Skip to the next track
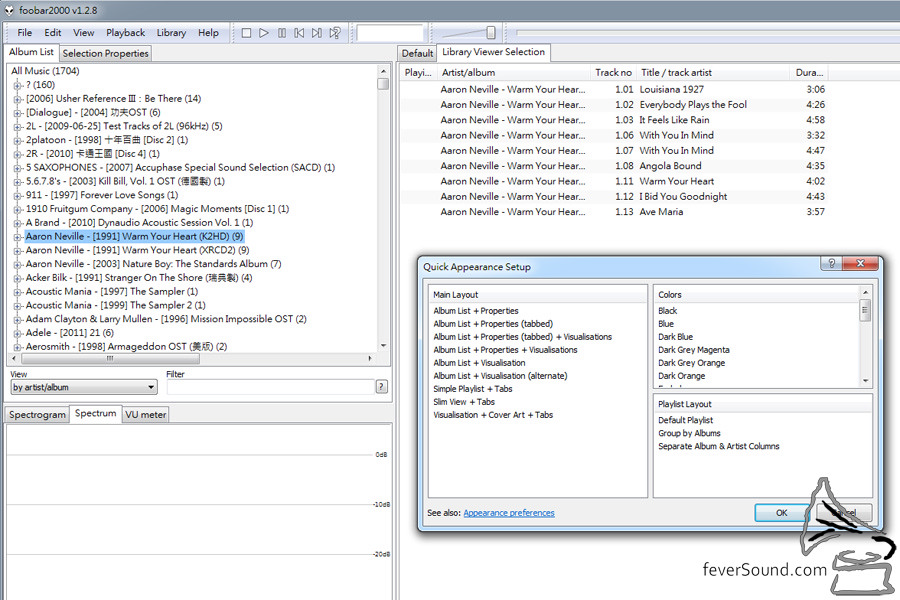This screenshot has width=900, height=600. tap(317, 33)
